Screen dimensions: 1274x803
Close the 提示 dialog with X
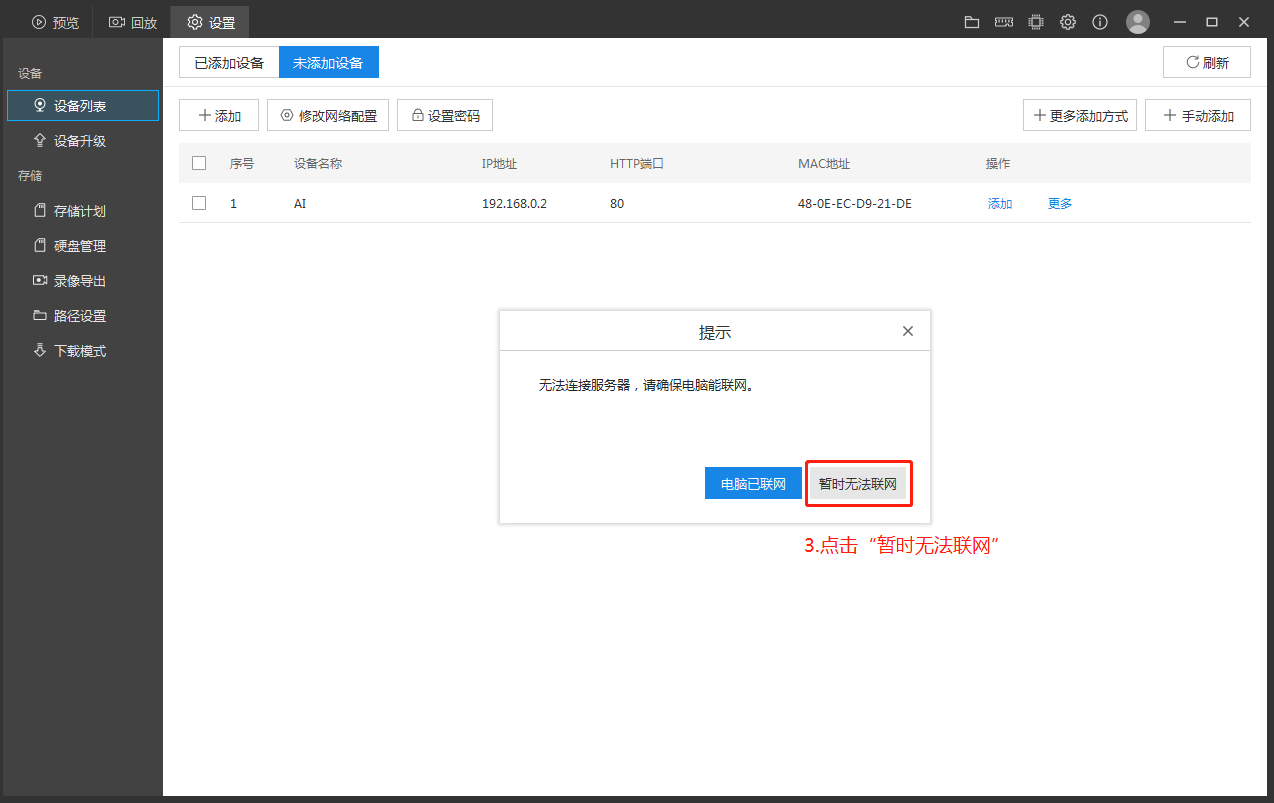908,331
